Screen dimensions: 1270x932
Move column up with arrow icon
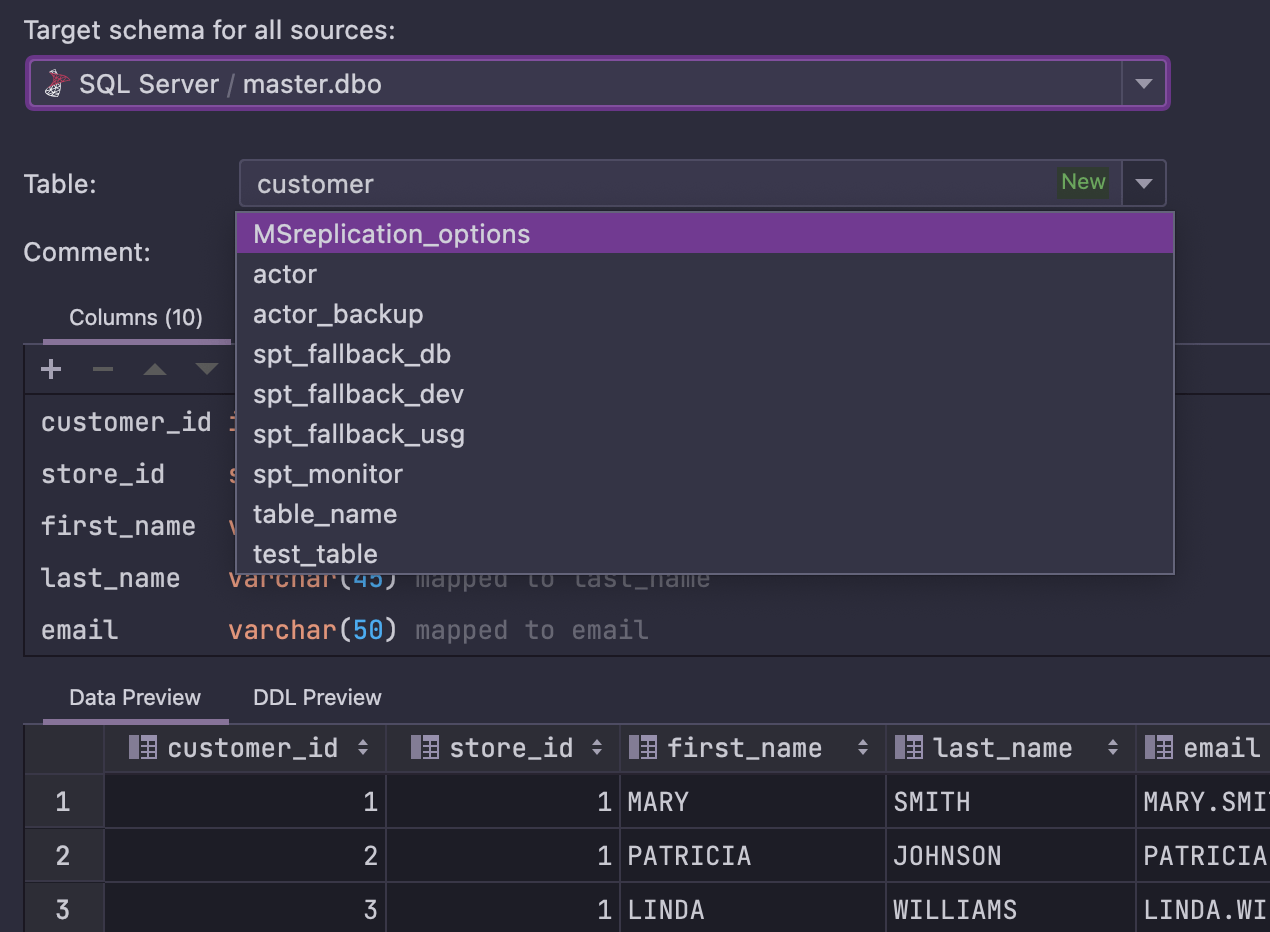click(x=155, y=370)
